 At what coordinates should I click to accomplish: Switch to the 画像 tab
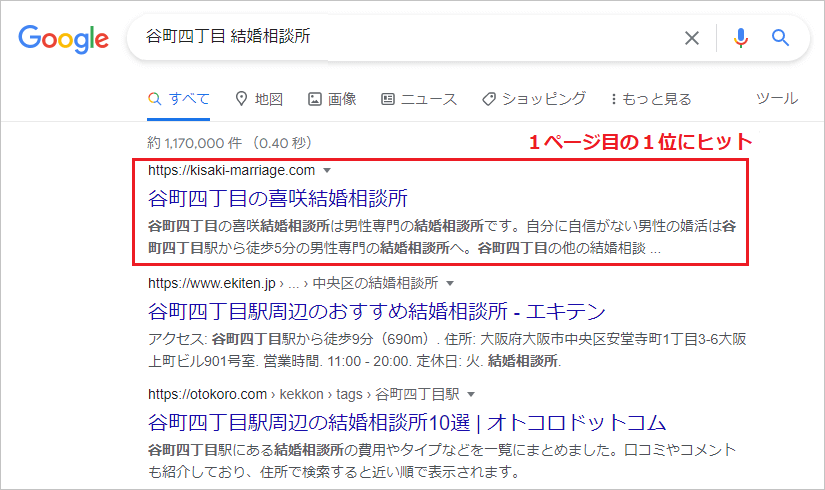[332, 98]
